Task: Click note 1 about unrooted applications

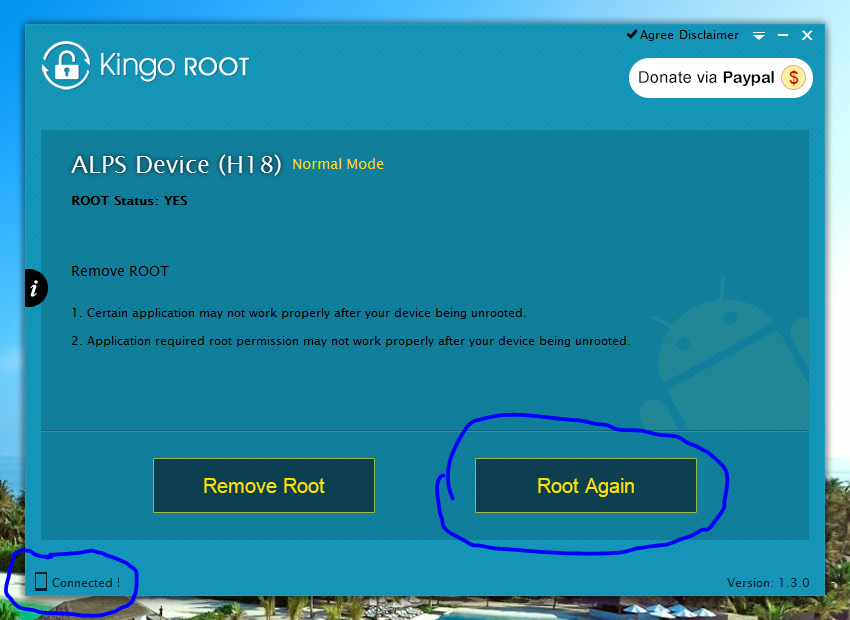Action: point(299,313)
